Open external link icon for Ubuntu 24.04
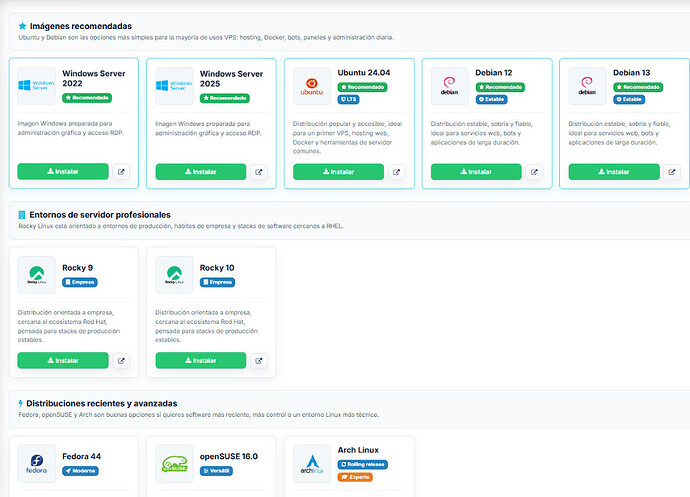 point(396,172)
